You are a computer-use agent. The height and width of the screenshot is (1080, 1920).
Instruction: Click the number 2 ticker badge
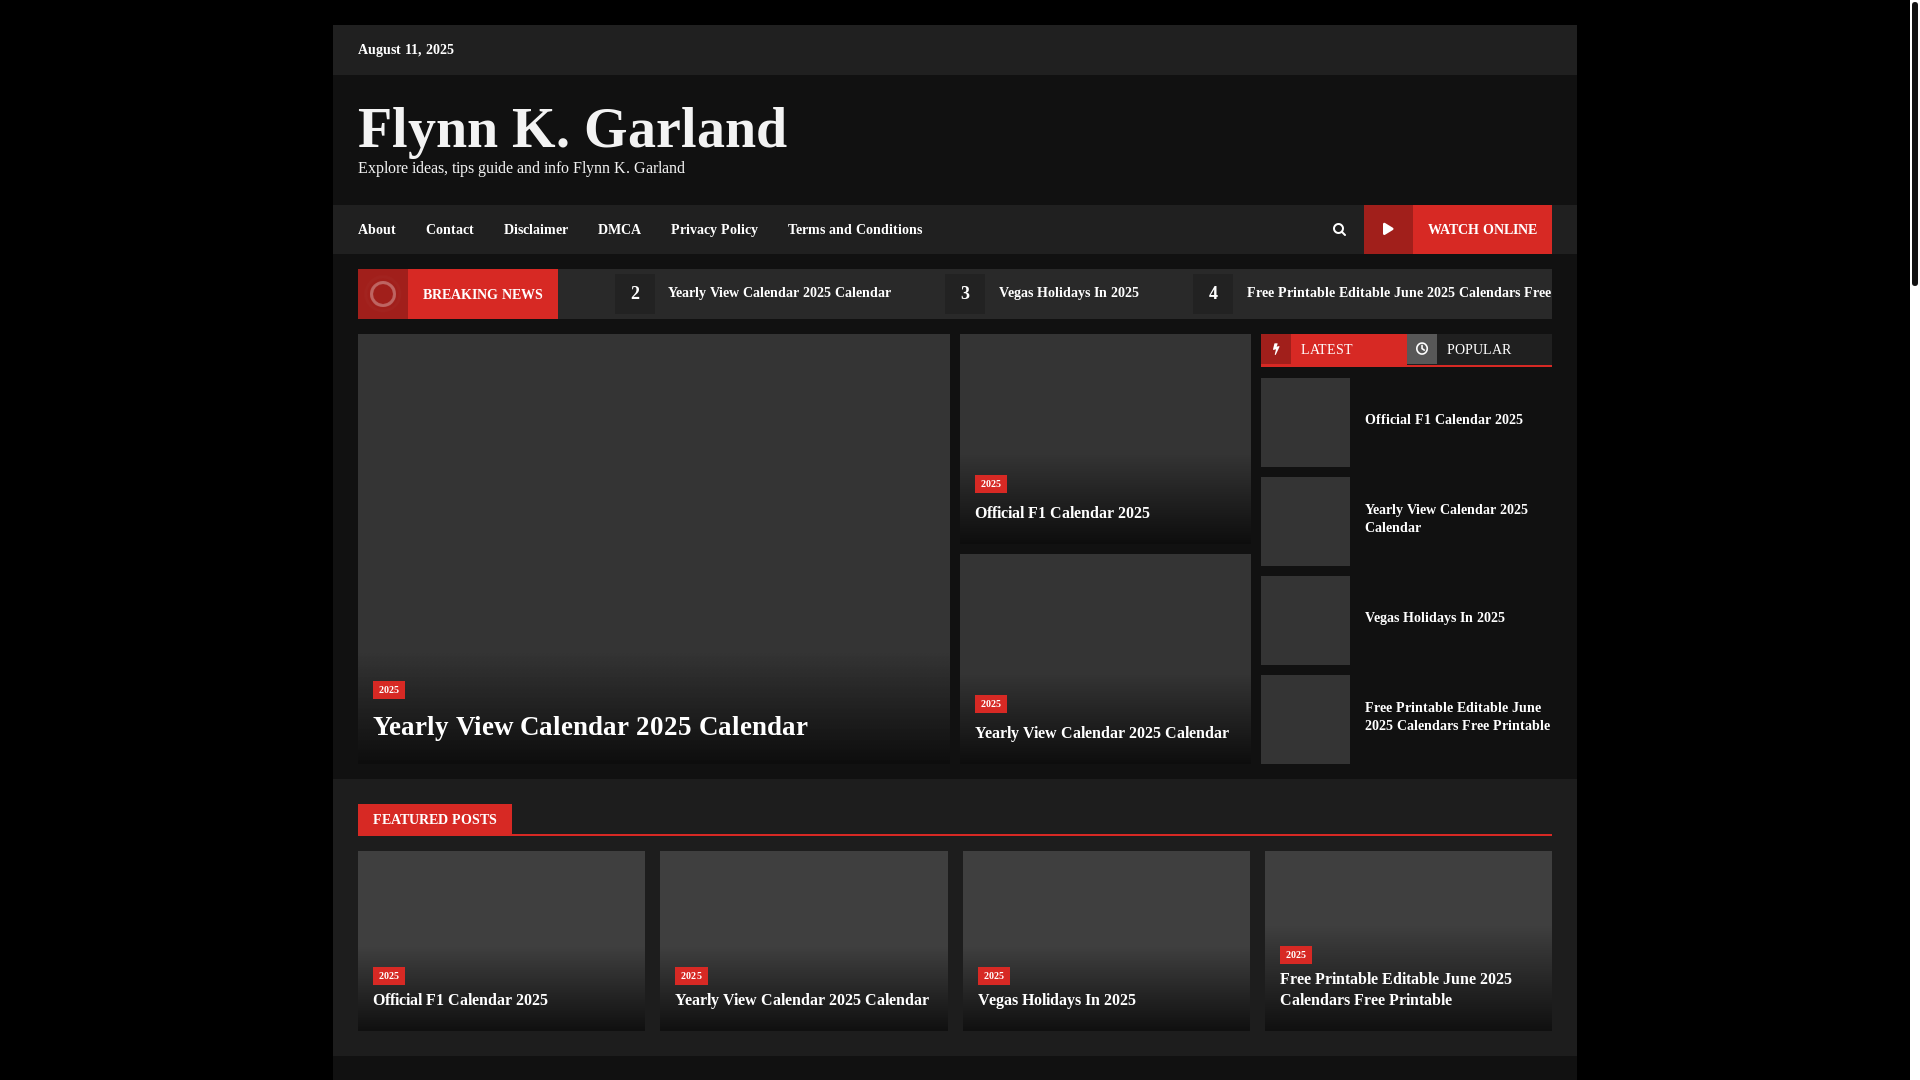(x=635, y=294)
